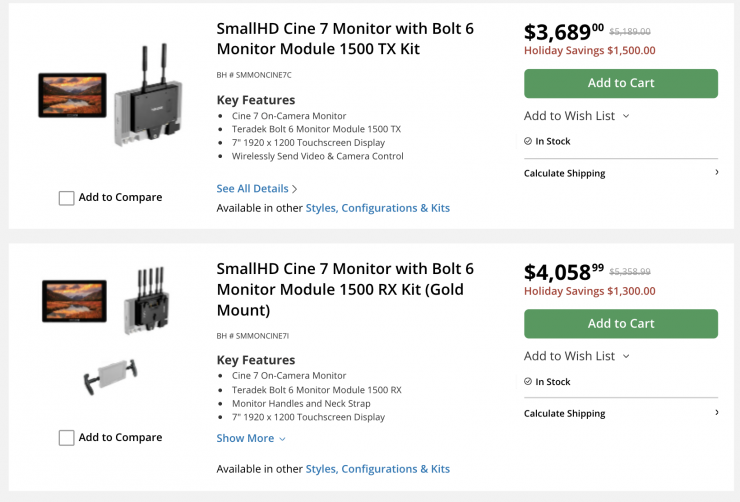This screenshot has height=502, width=740.
Task: Expand Add to Wish List for TX Kit
Action: pos(576,116)
